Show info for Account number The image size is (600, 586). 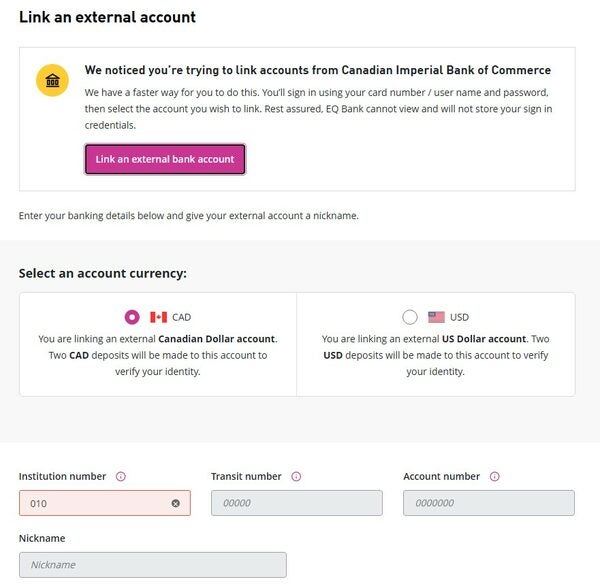[x=495, y=477]
